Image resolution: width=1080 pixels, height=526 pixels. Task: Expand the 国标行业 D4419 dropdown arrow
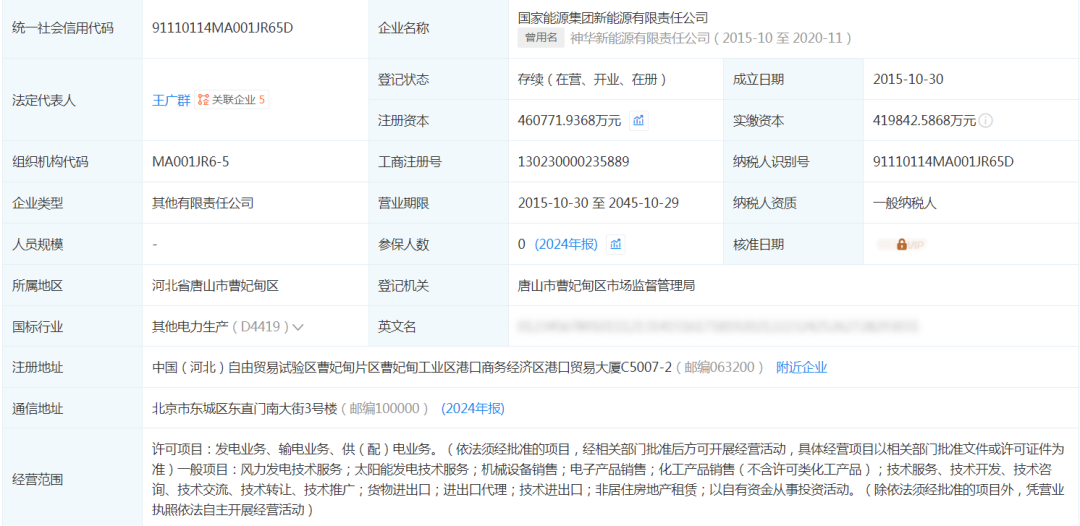click(298, 327)
